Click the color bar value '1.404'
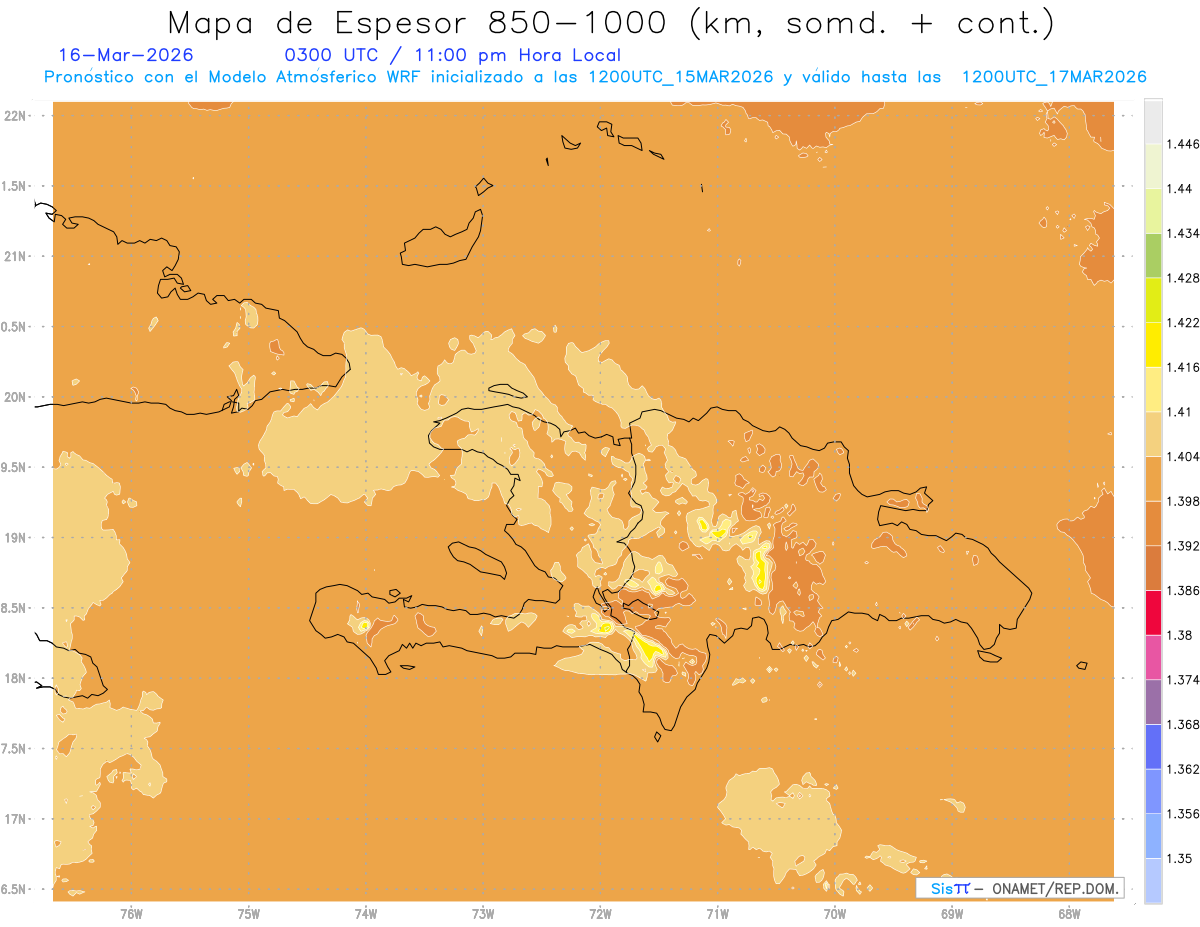The height and width of the screenshot is (927, 1200). [1183, 457]
